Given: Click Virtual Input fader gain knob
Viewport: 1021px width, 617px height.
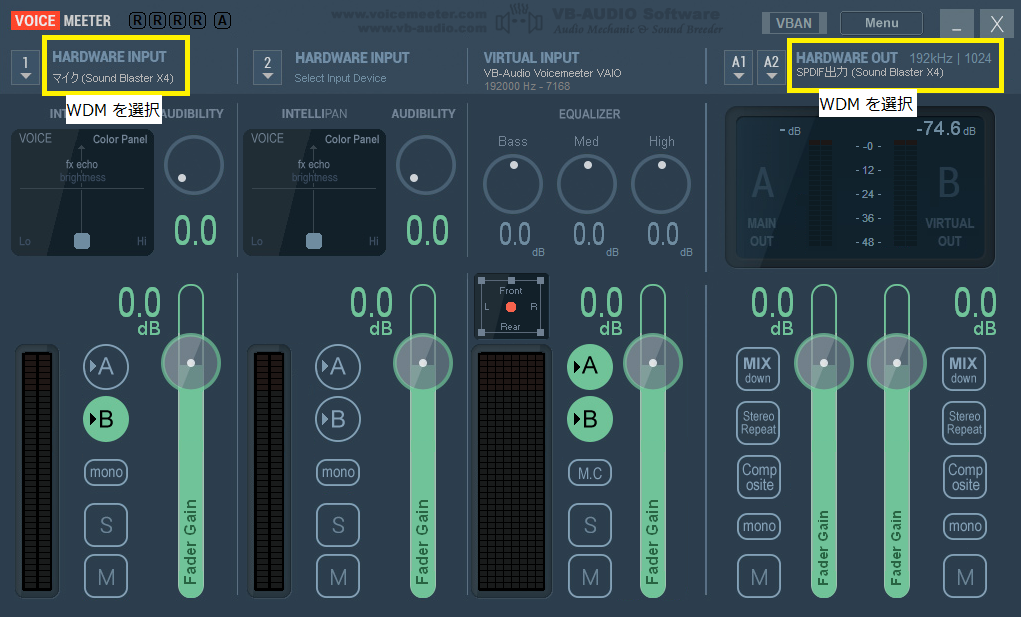Looking at the screenshot, I should click(652, 363).
